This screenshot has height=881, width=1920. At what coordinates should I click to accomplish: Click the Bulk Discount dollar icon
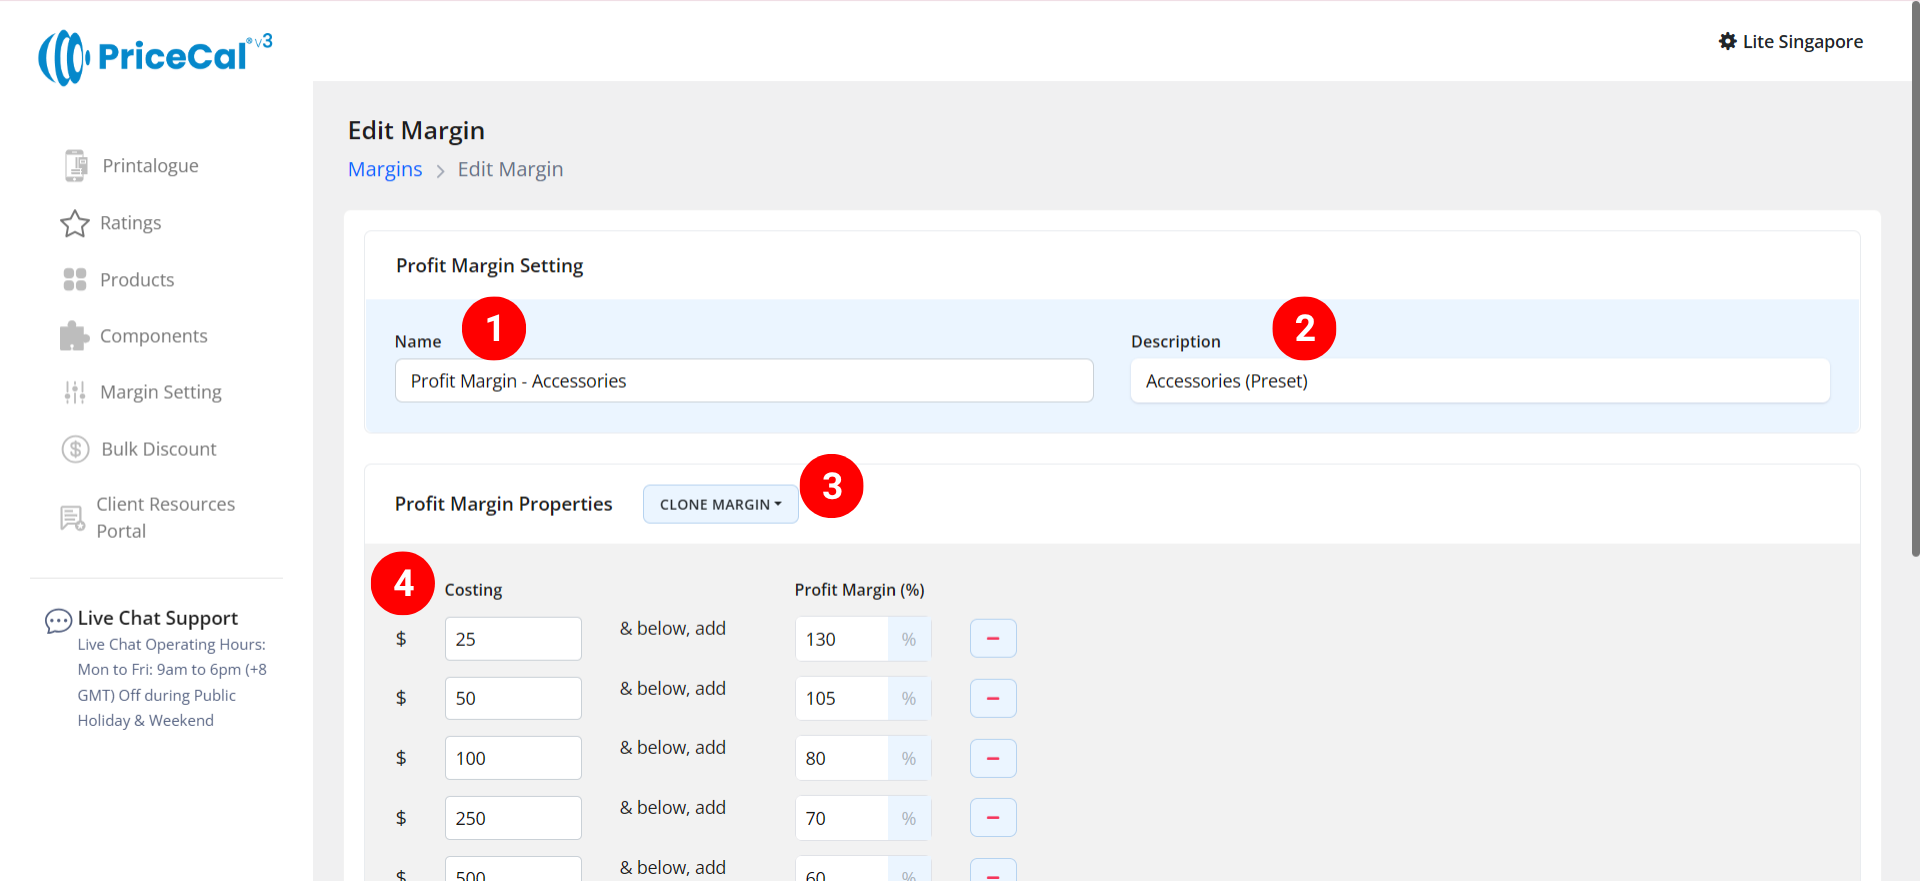pos(76,449)
